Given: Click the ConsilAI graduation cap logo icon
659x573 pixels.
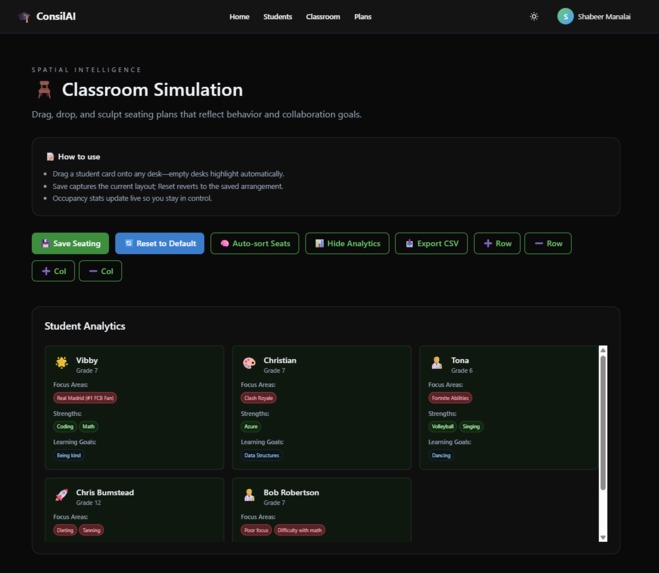Looking at the screenshot, I should click(24, 17).
